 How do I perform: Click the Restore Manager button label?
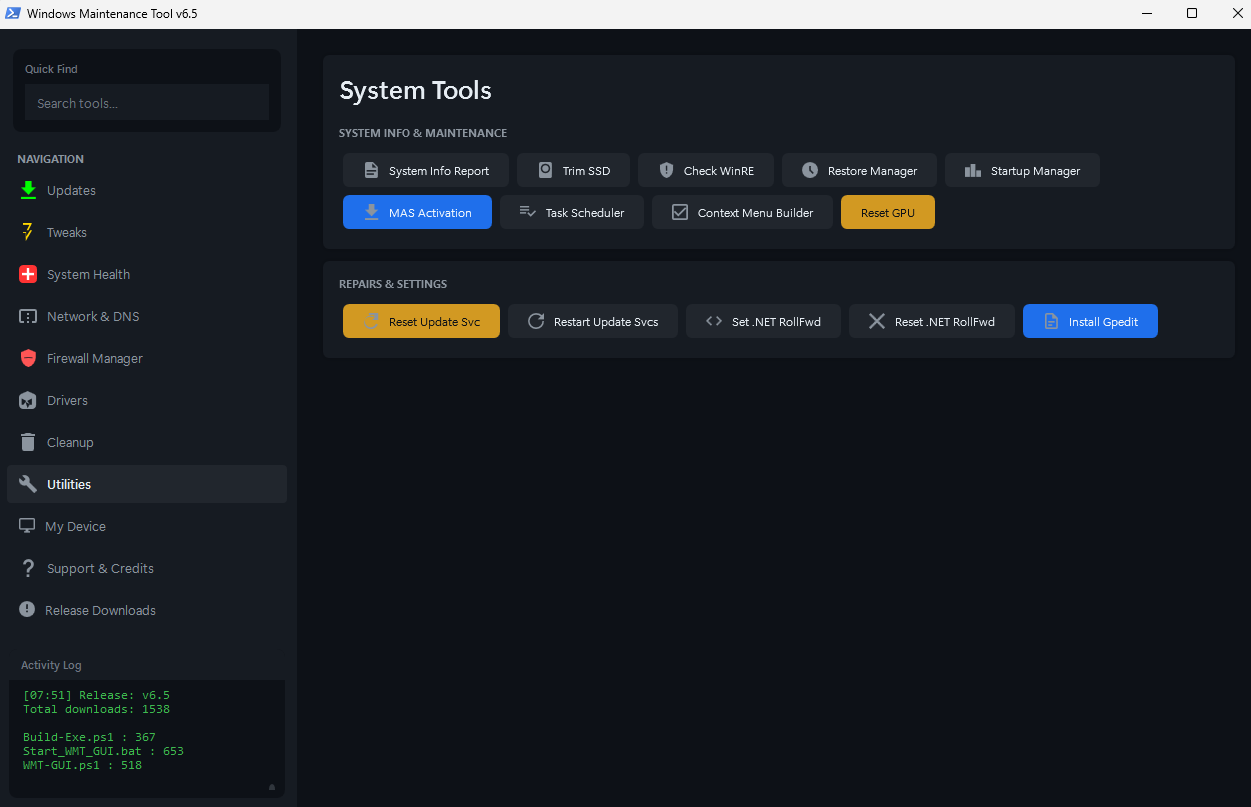pos(872,171)
